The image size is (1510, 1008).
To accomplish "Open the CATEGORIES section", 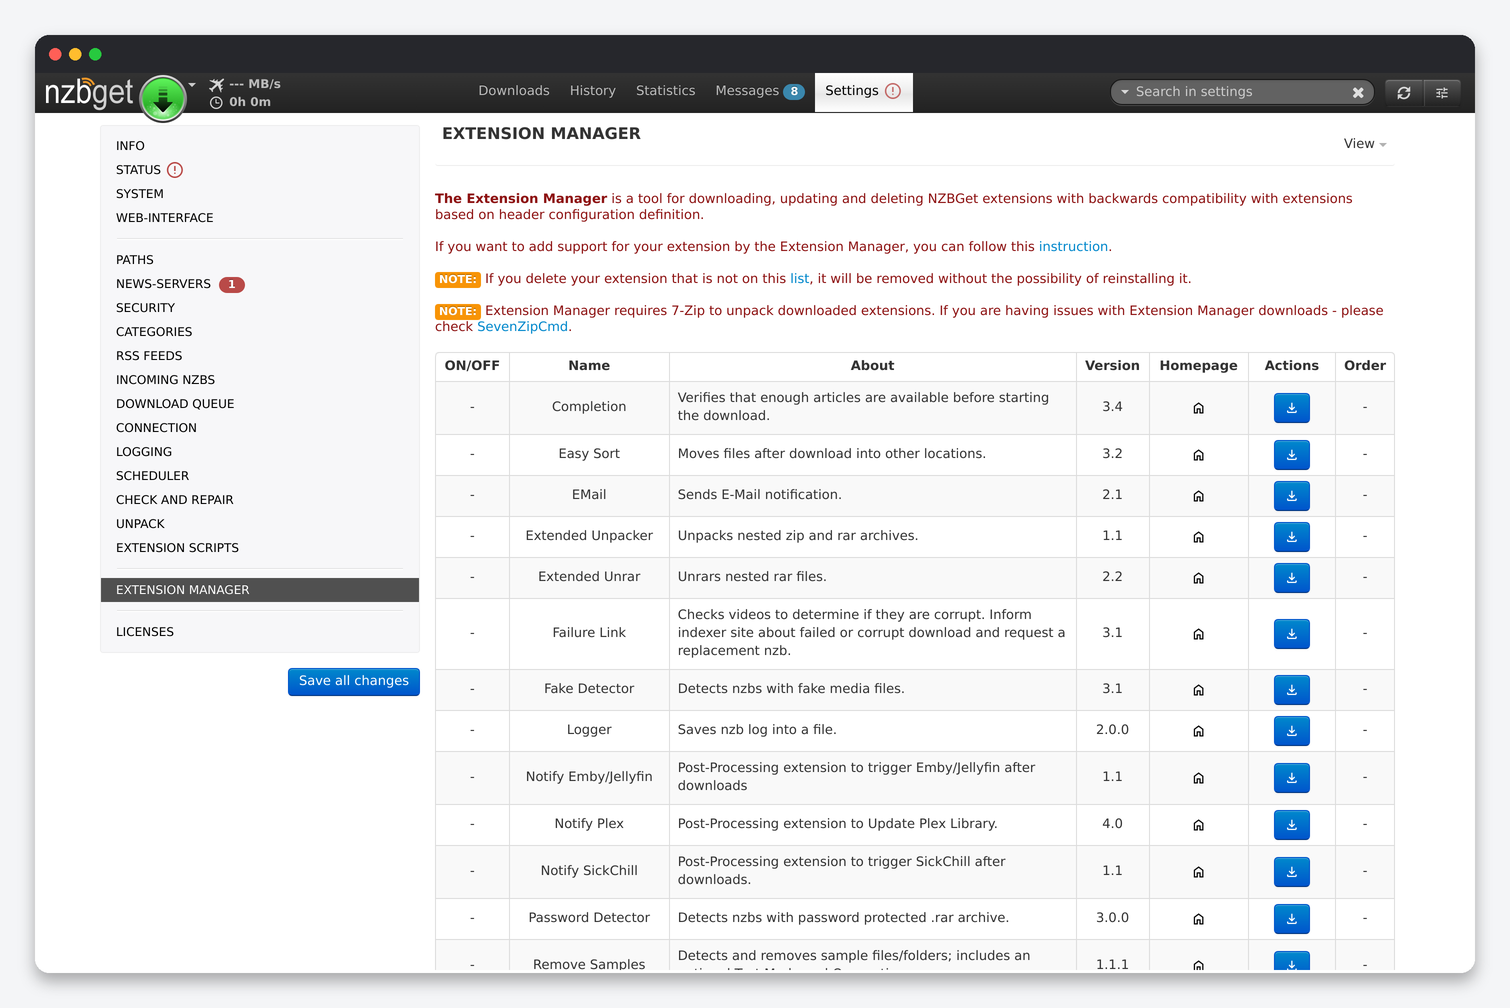I will click(x=154, y=332).
